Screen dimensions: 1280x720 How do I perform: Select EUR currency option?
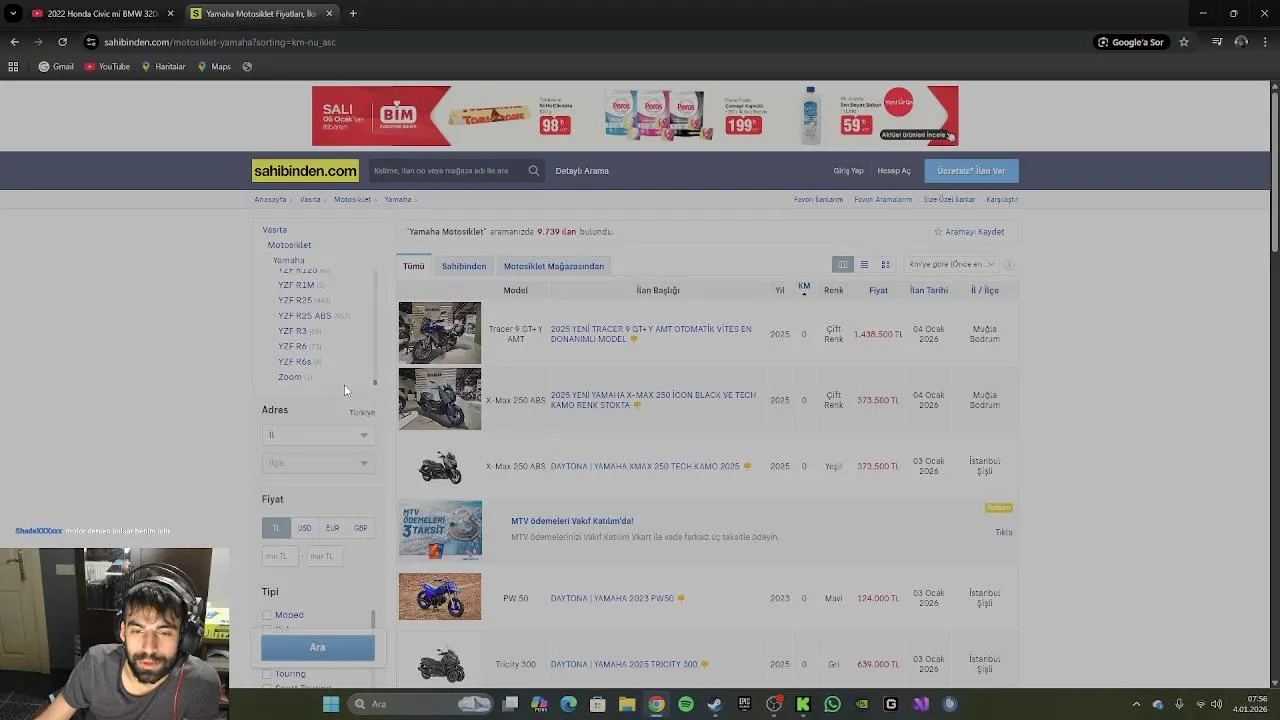pyautogui.click(x=332, y=528)
